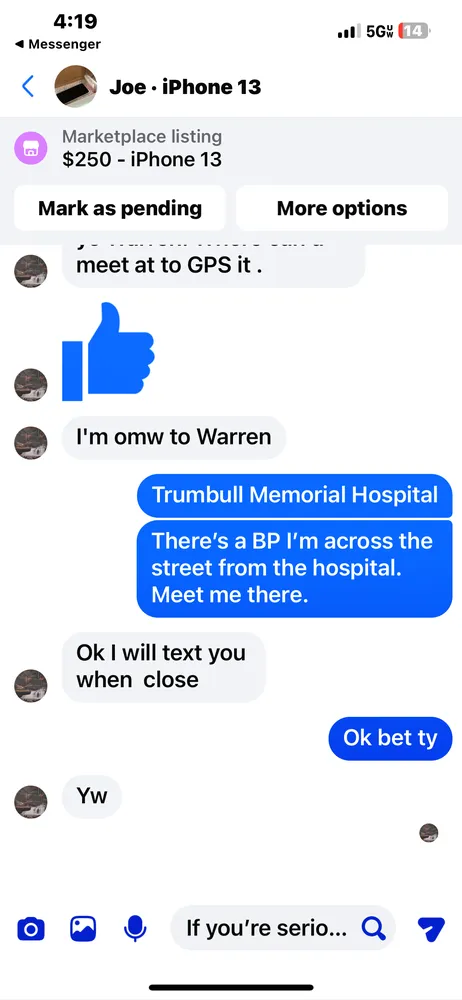Open the $250 - iPhone 13 listing details
The height and width of the screenshot is (1000, 462).
(142, 159)
